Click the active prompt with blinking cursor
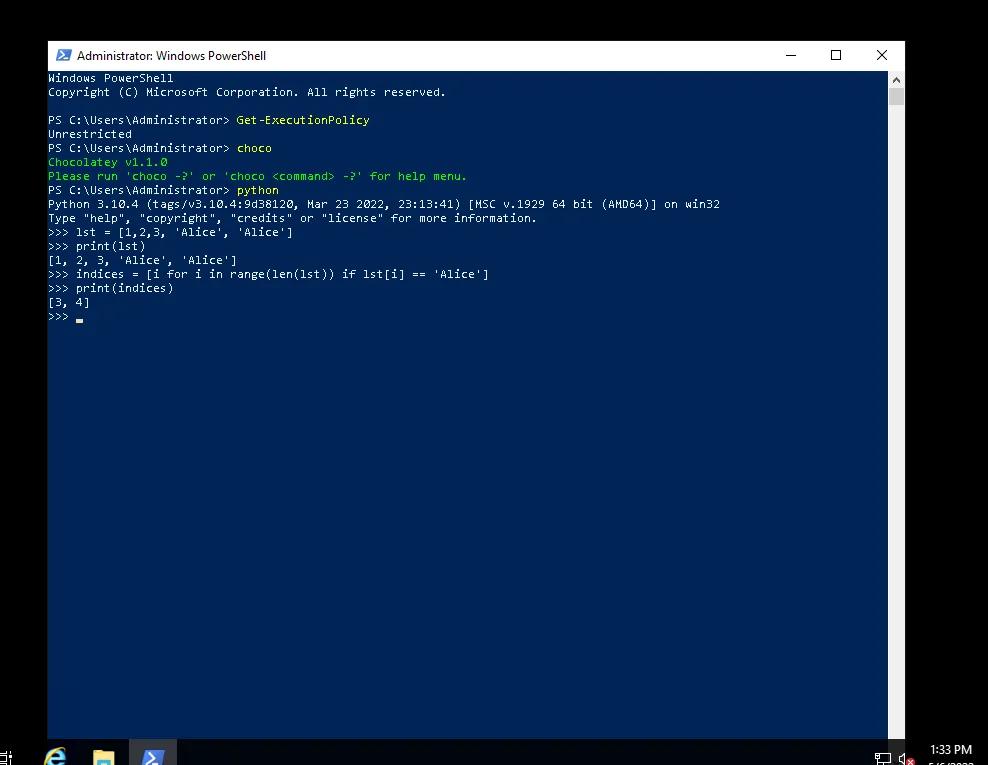 tap(66, 316)
